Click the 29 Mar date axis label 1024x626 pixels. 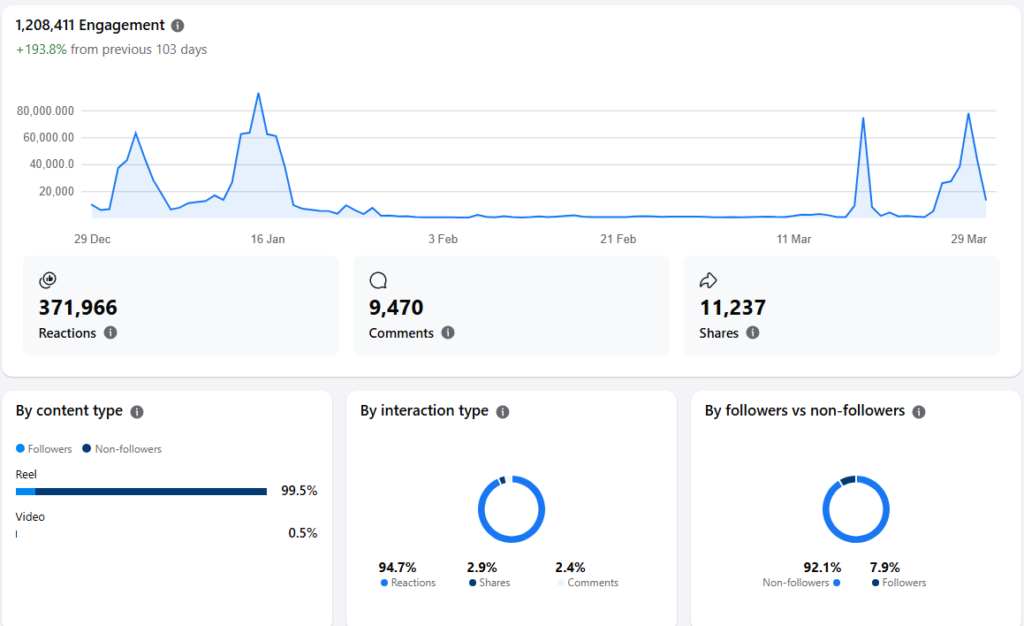[x=968, y=239]
